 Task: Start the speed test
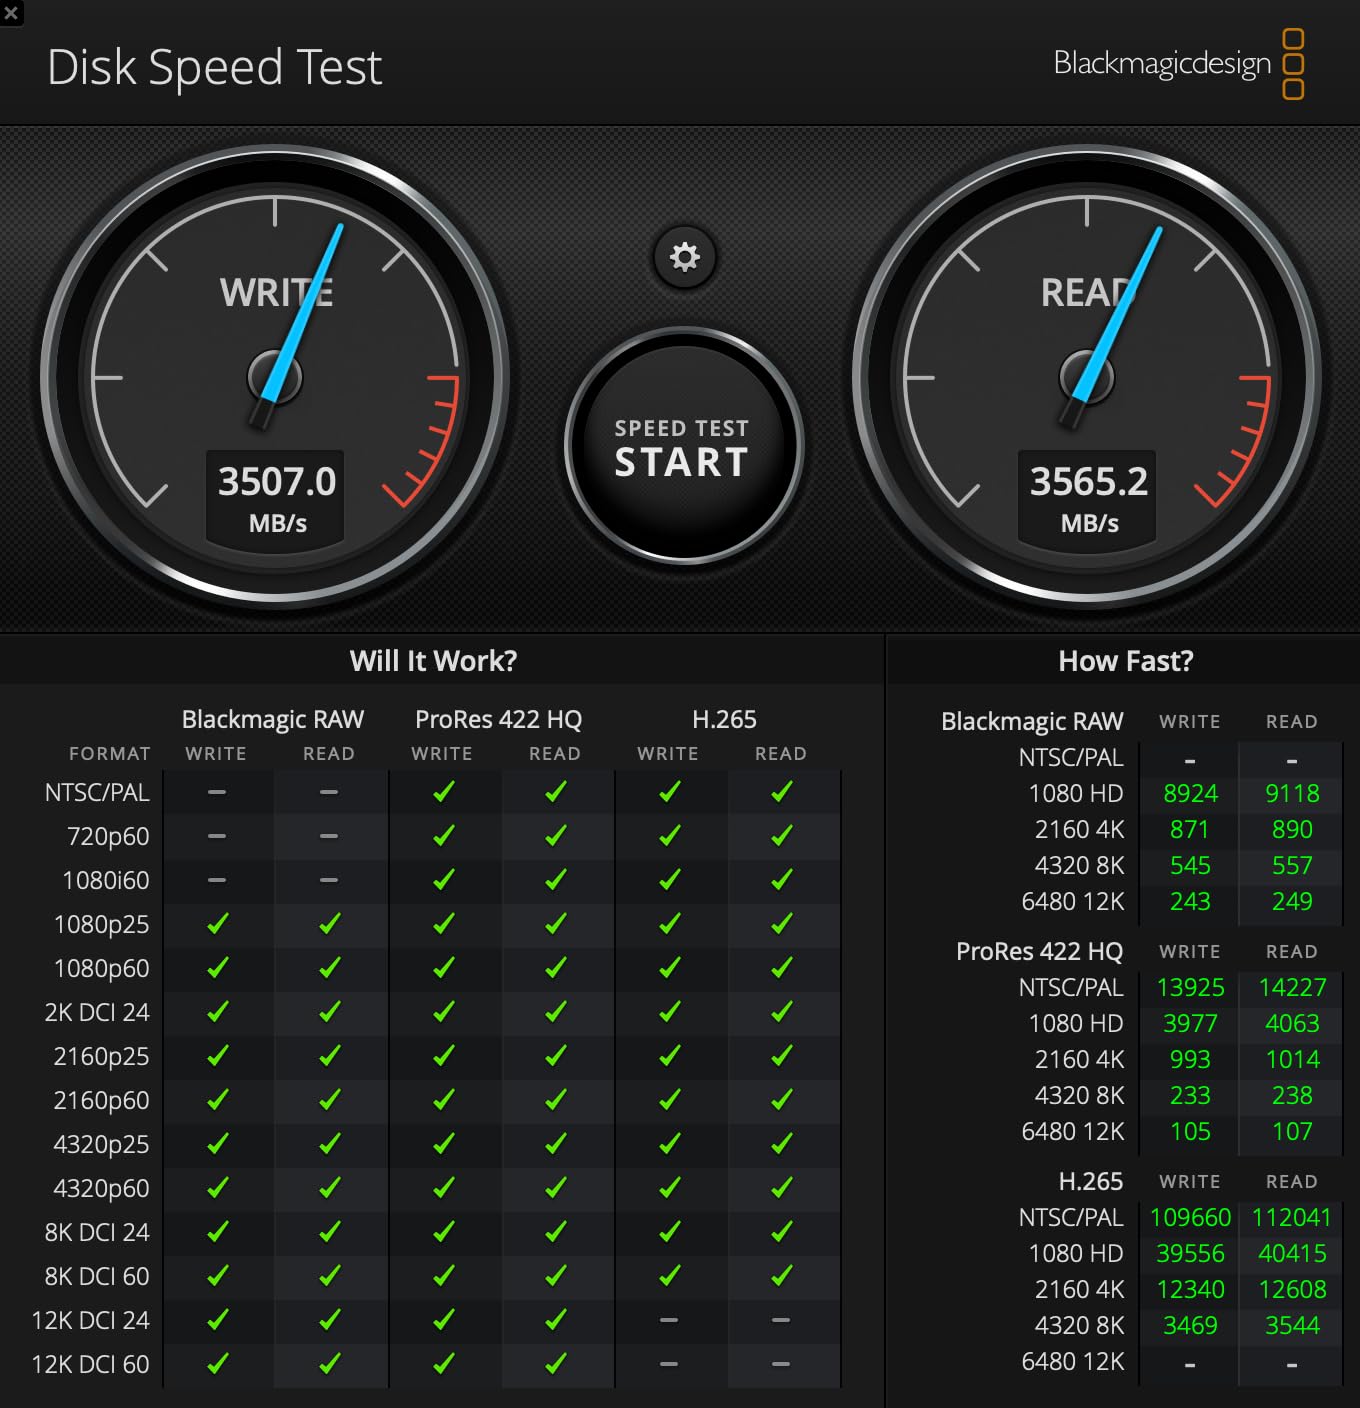pyautogui.click(x=683, y=445)
